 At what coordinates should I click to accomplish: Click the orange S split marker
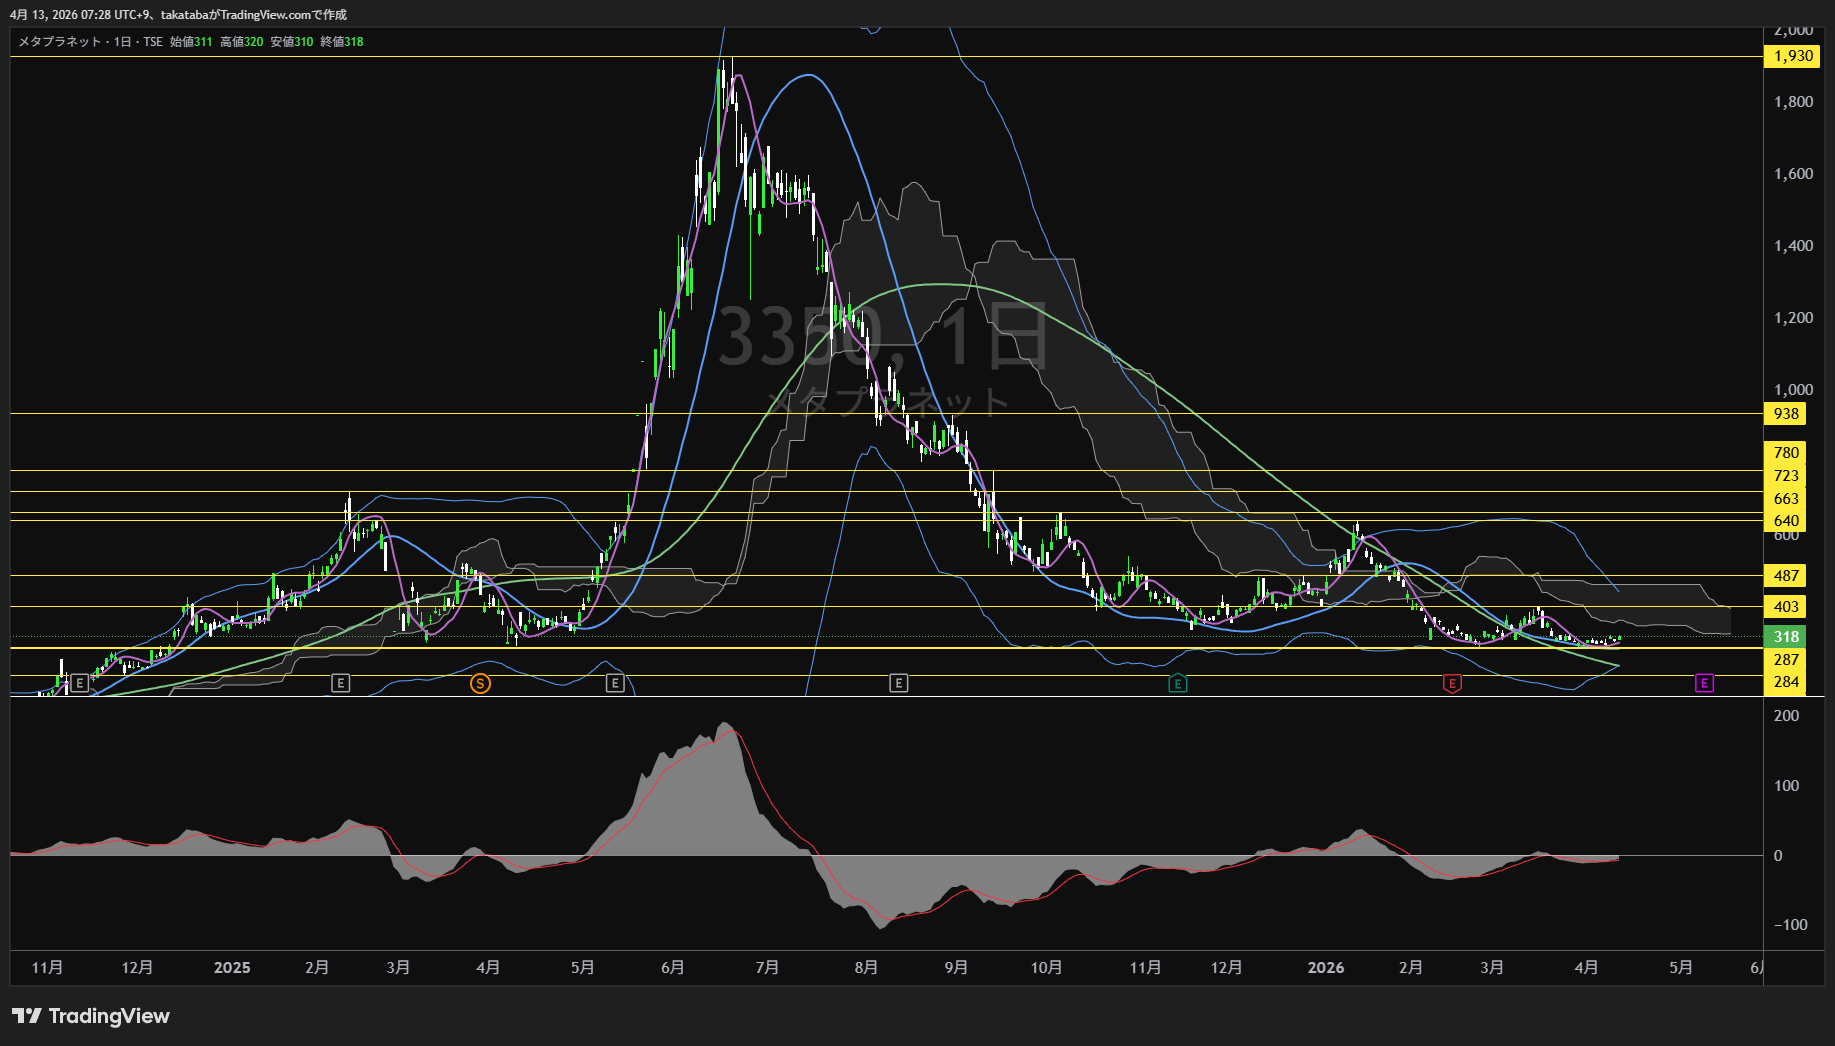480,684
